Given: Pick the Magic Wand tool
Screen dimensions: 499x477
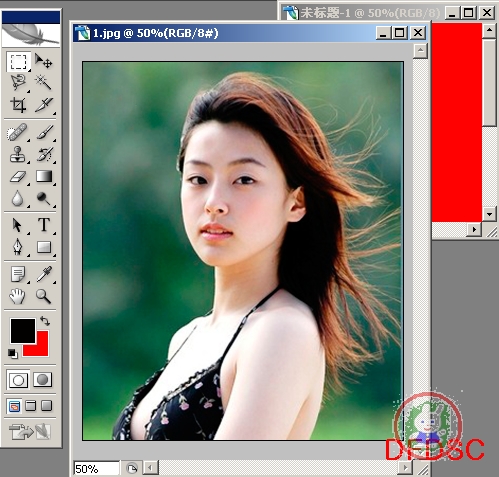Looking at the screenshot, I should (x=43, y=82).
